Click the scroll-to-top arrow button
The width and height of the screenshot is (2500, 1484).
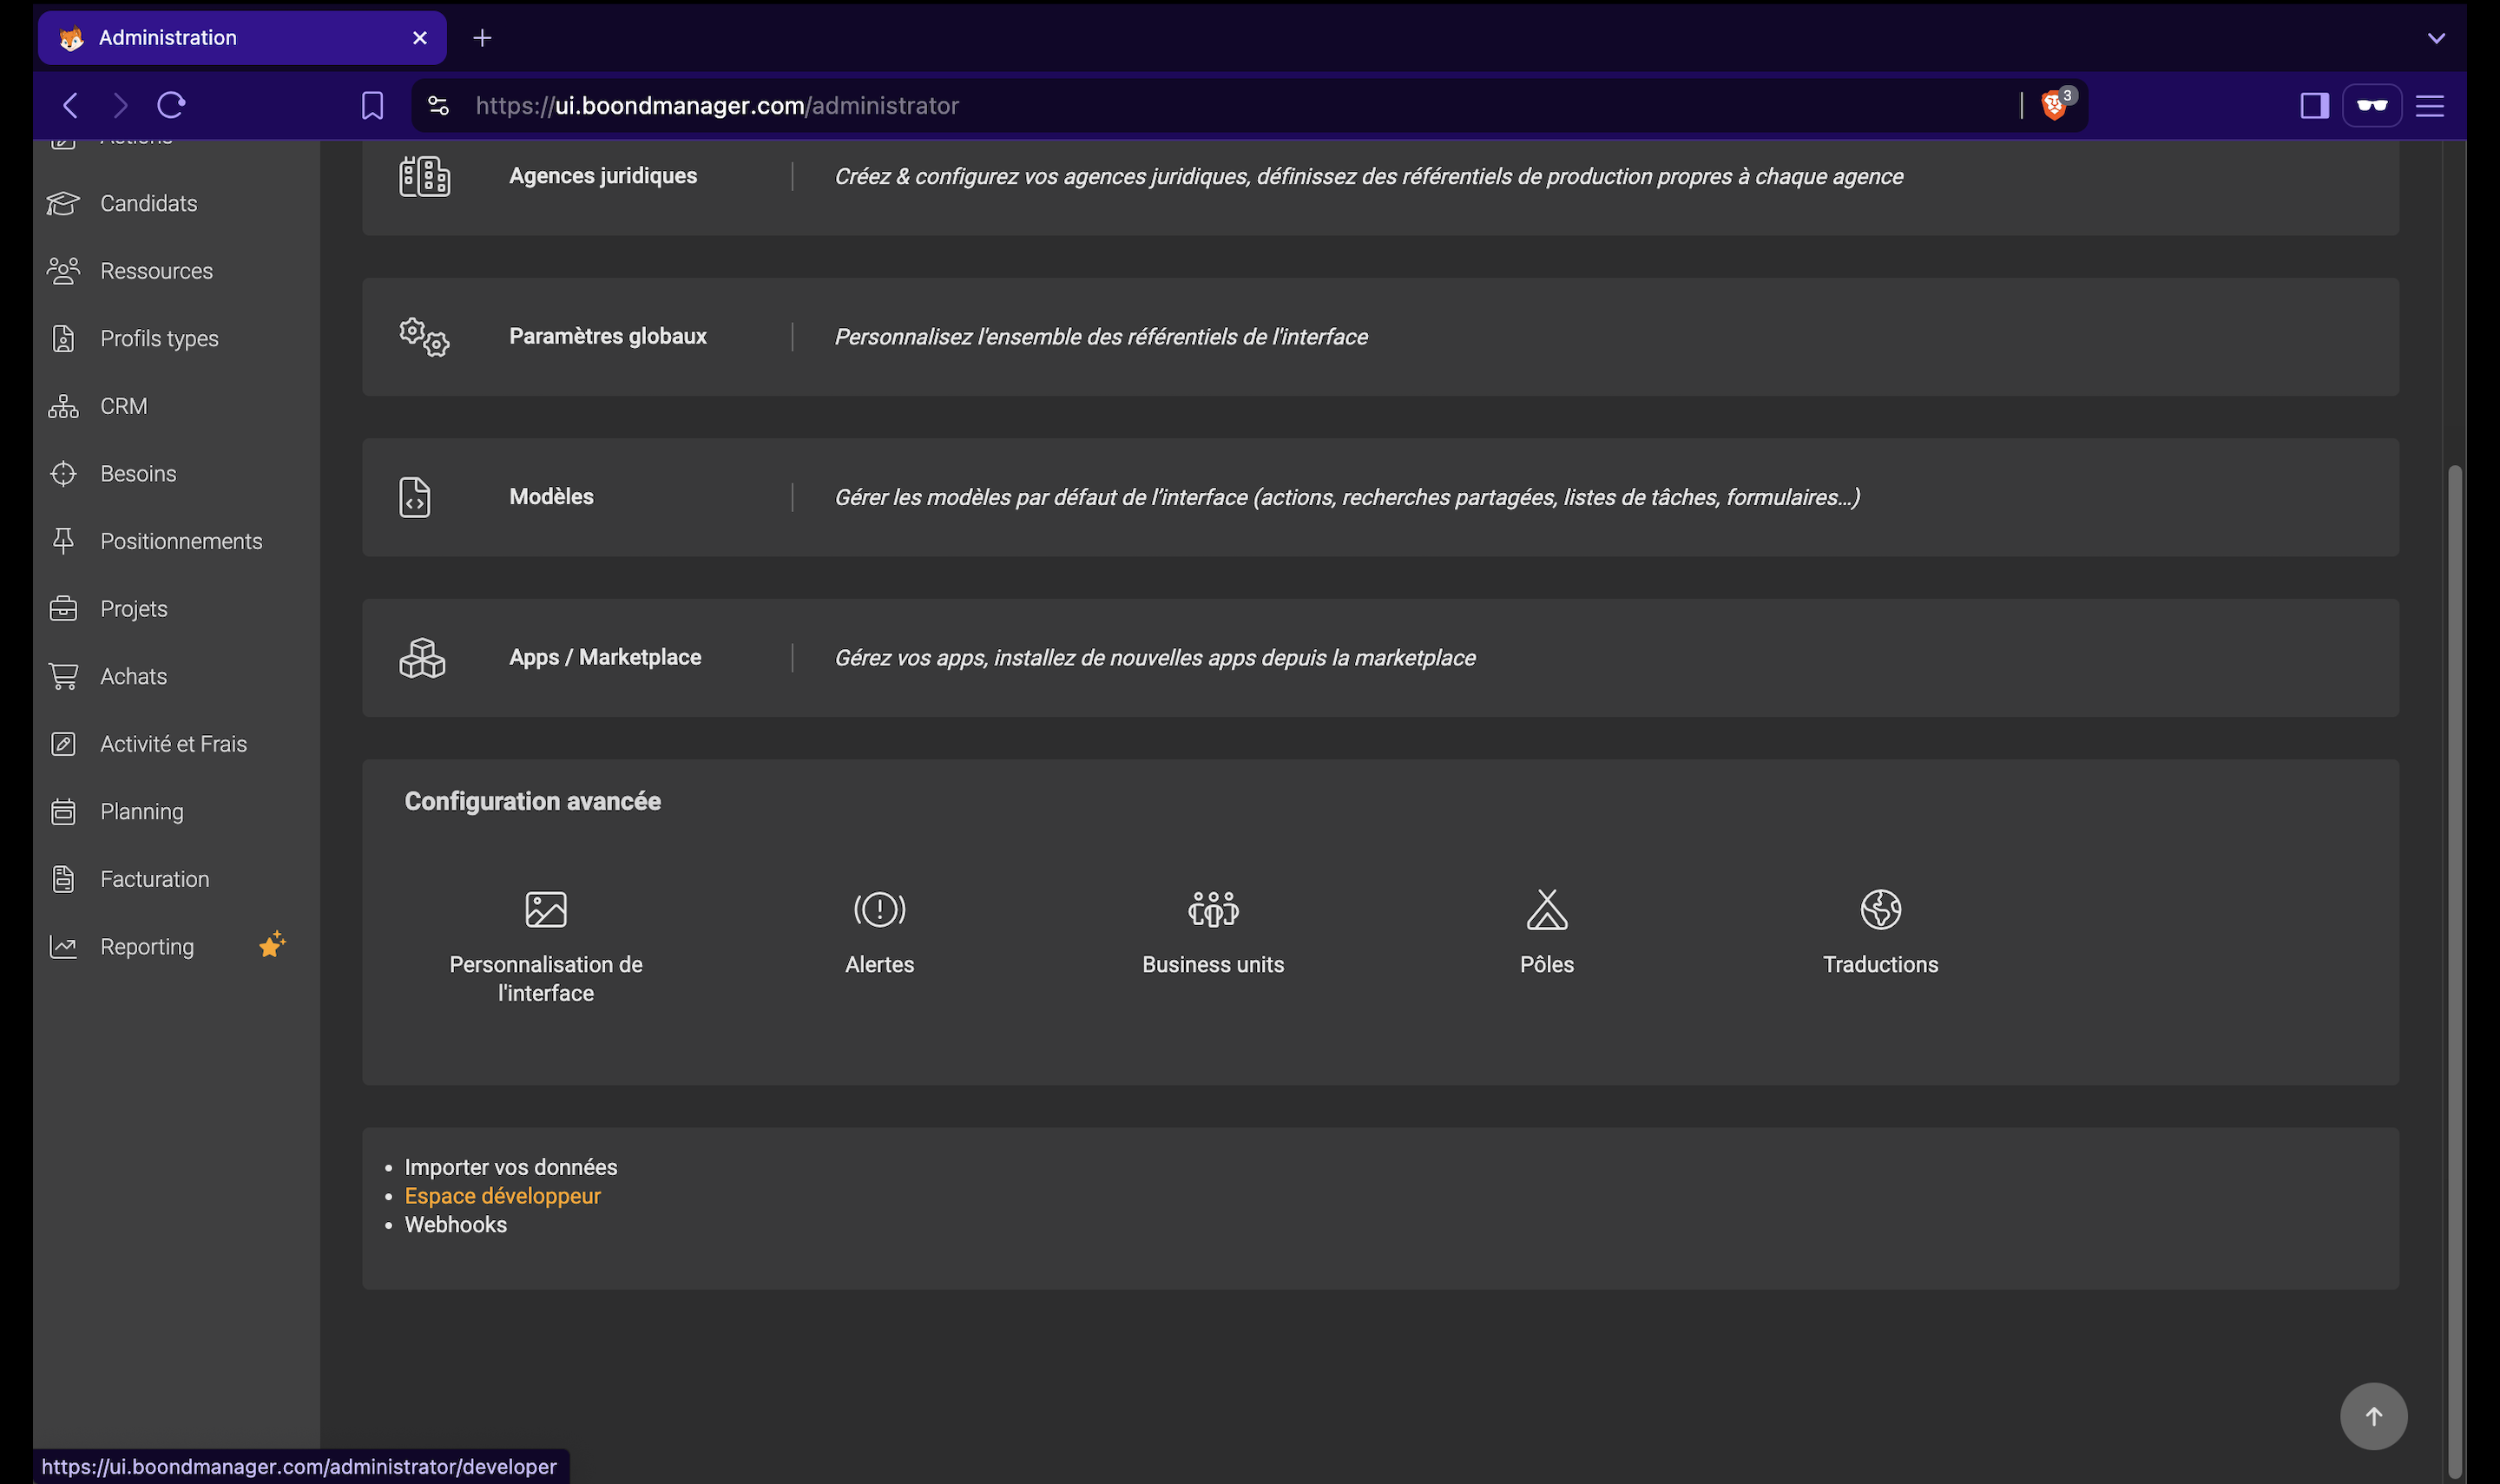point(2374,1416)
